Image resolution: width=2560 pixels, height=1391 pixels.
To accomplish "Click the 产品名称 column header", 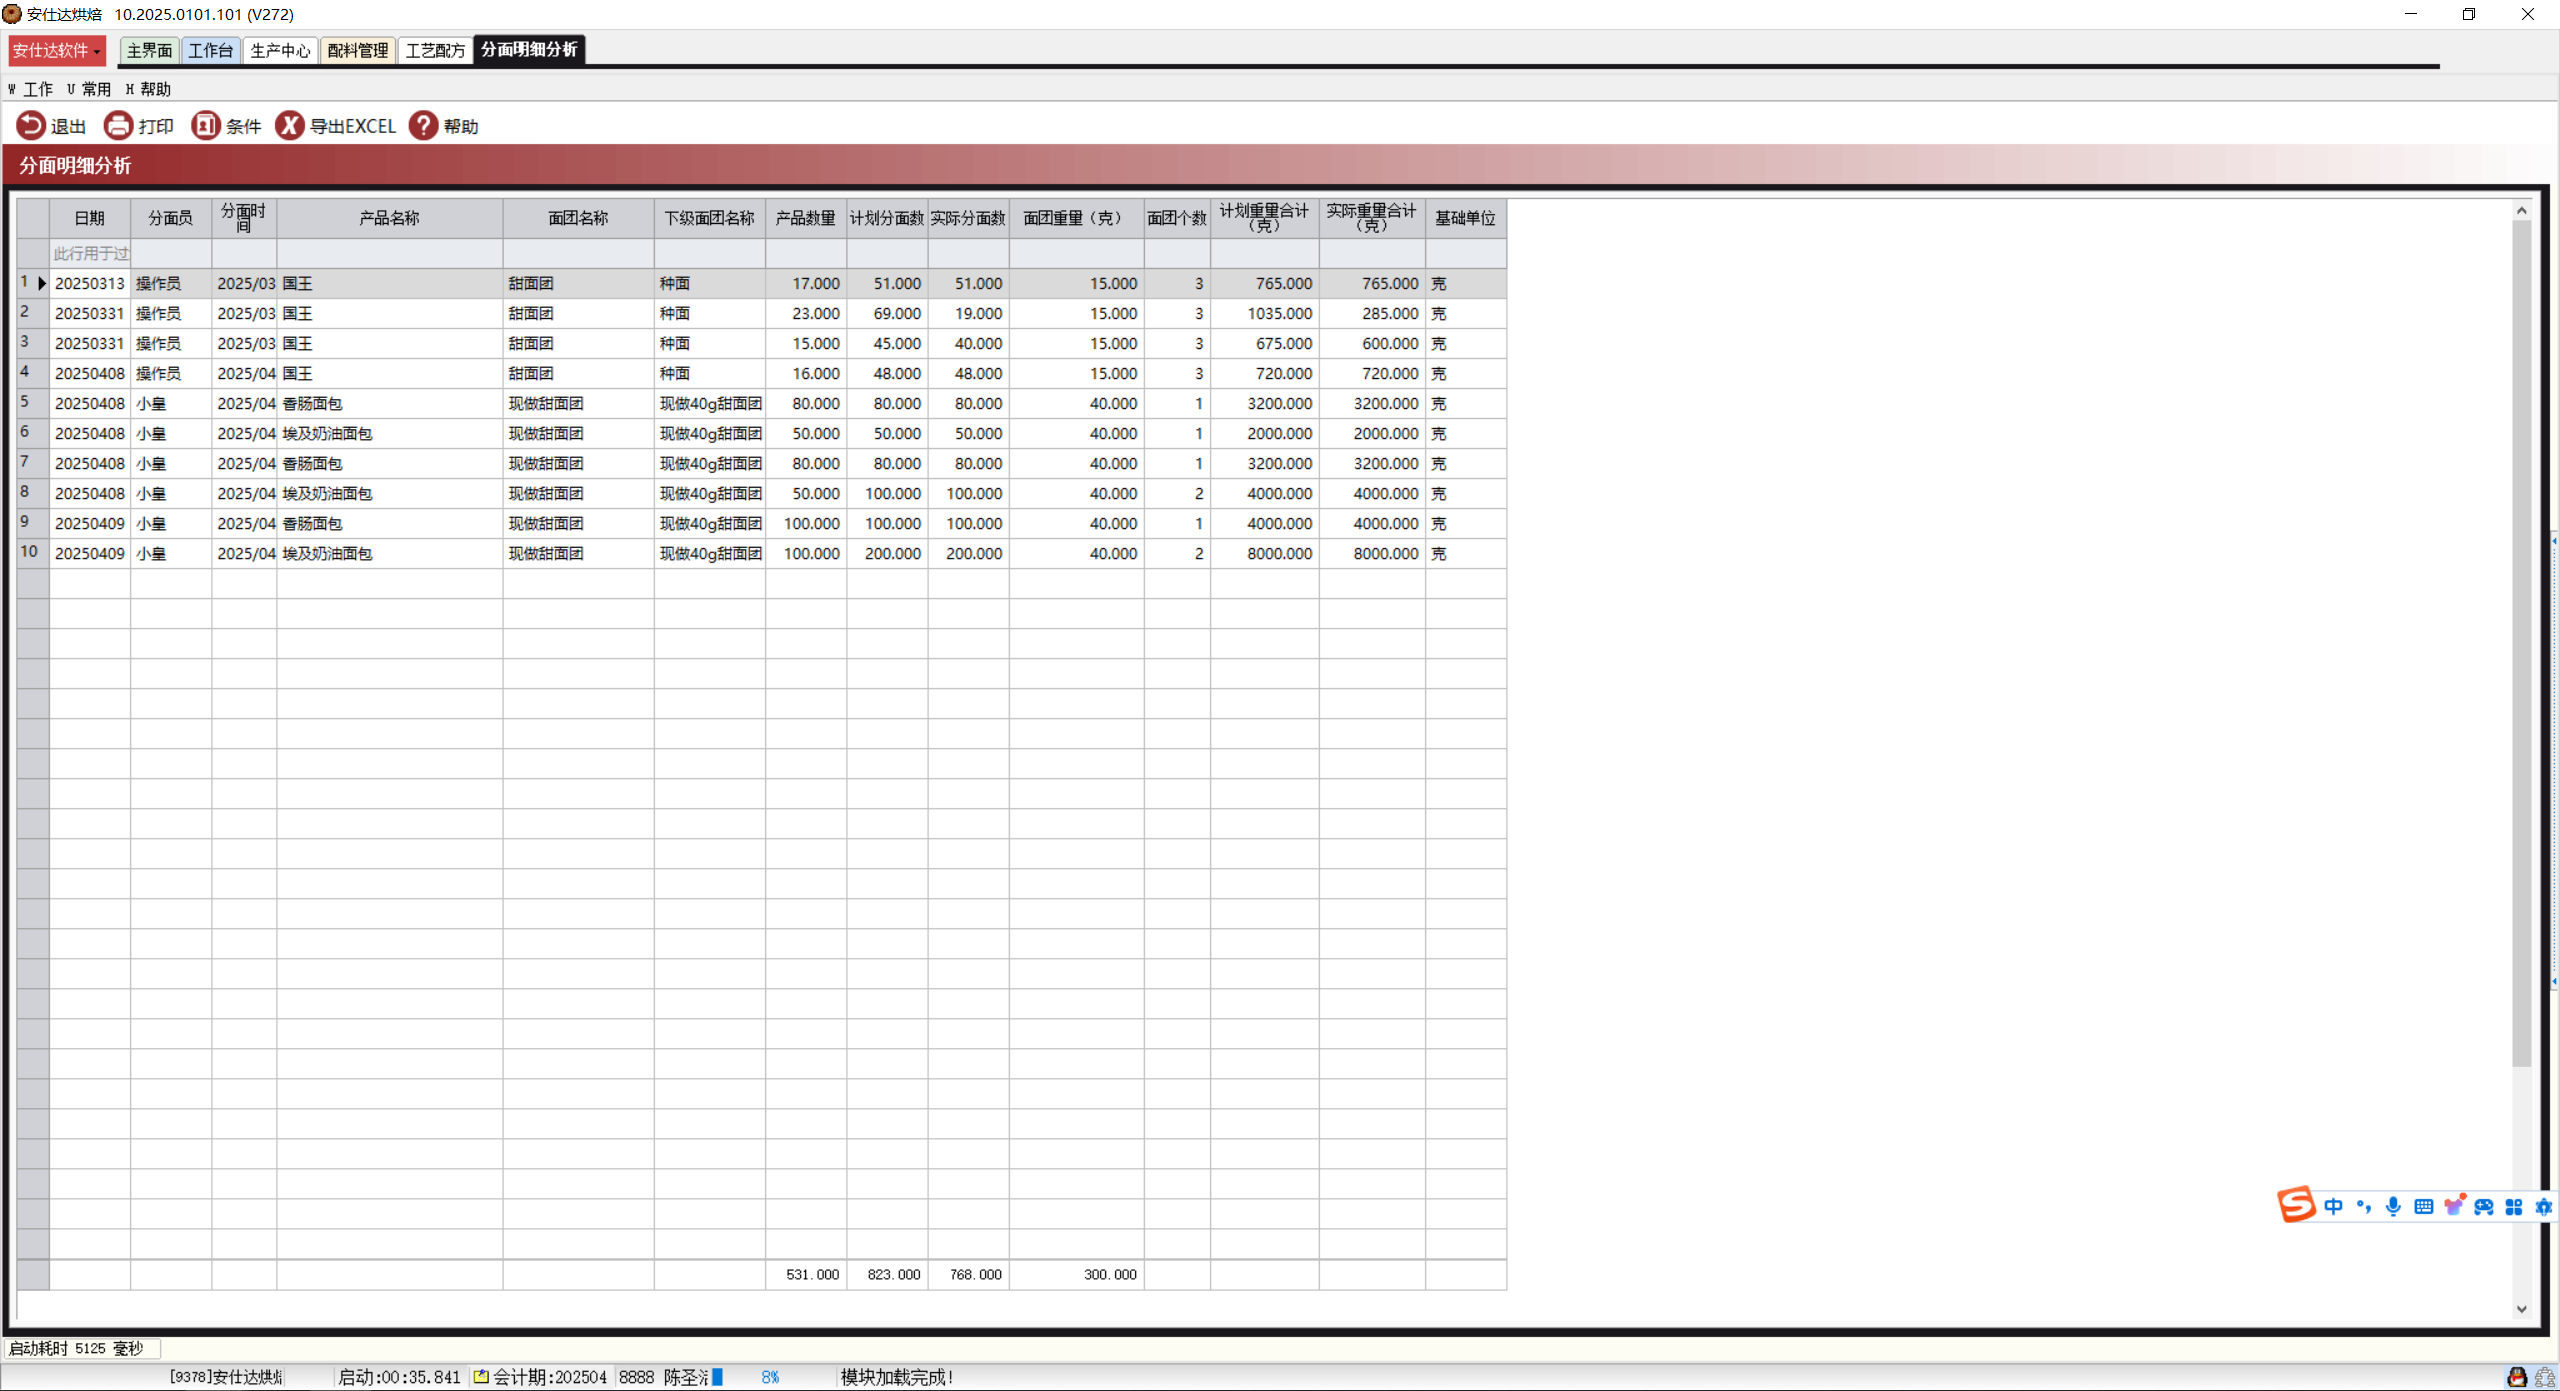I will (x=389, y=218).
